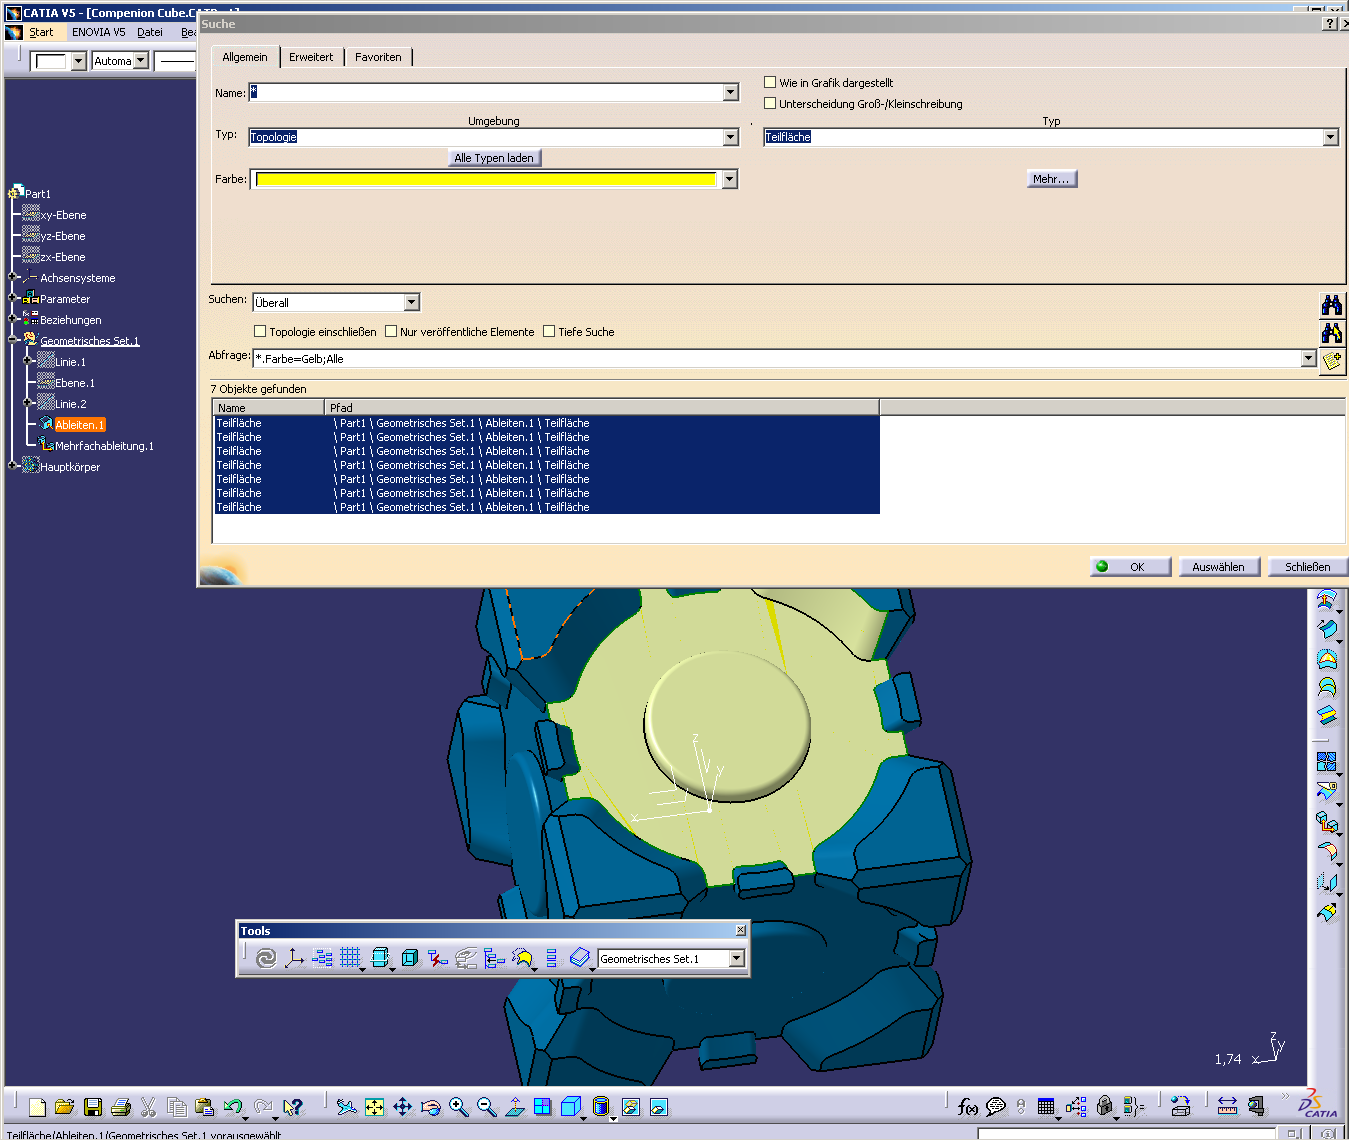Image resolution: width=1349 pixels, height=1141 pixels.
Task: Click the Print icon
Action: click(x=121, y=1107)
